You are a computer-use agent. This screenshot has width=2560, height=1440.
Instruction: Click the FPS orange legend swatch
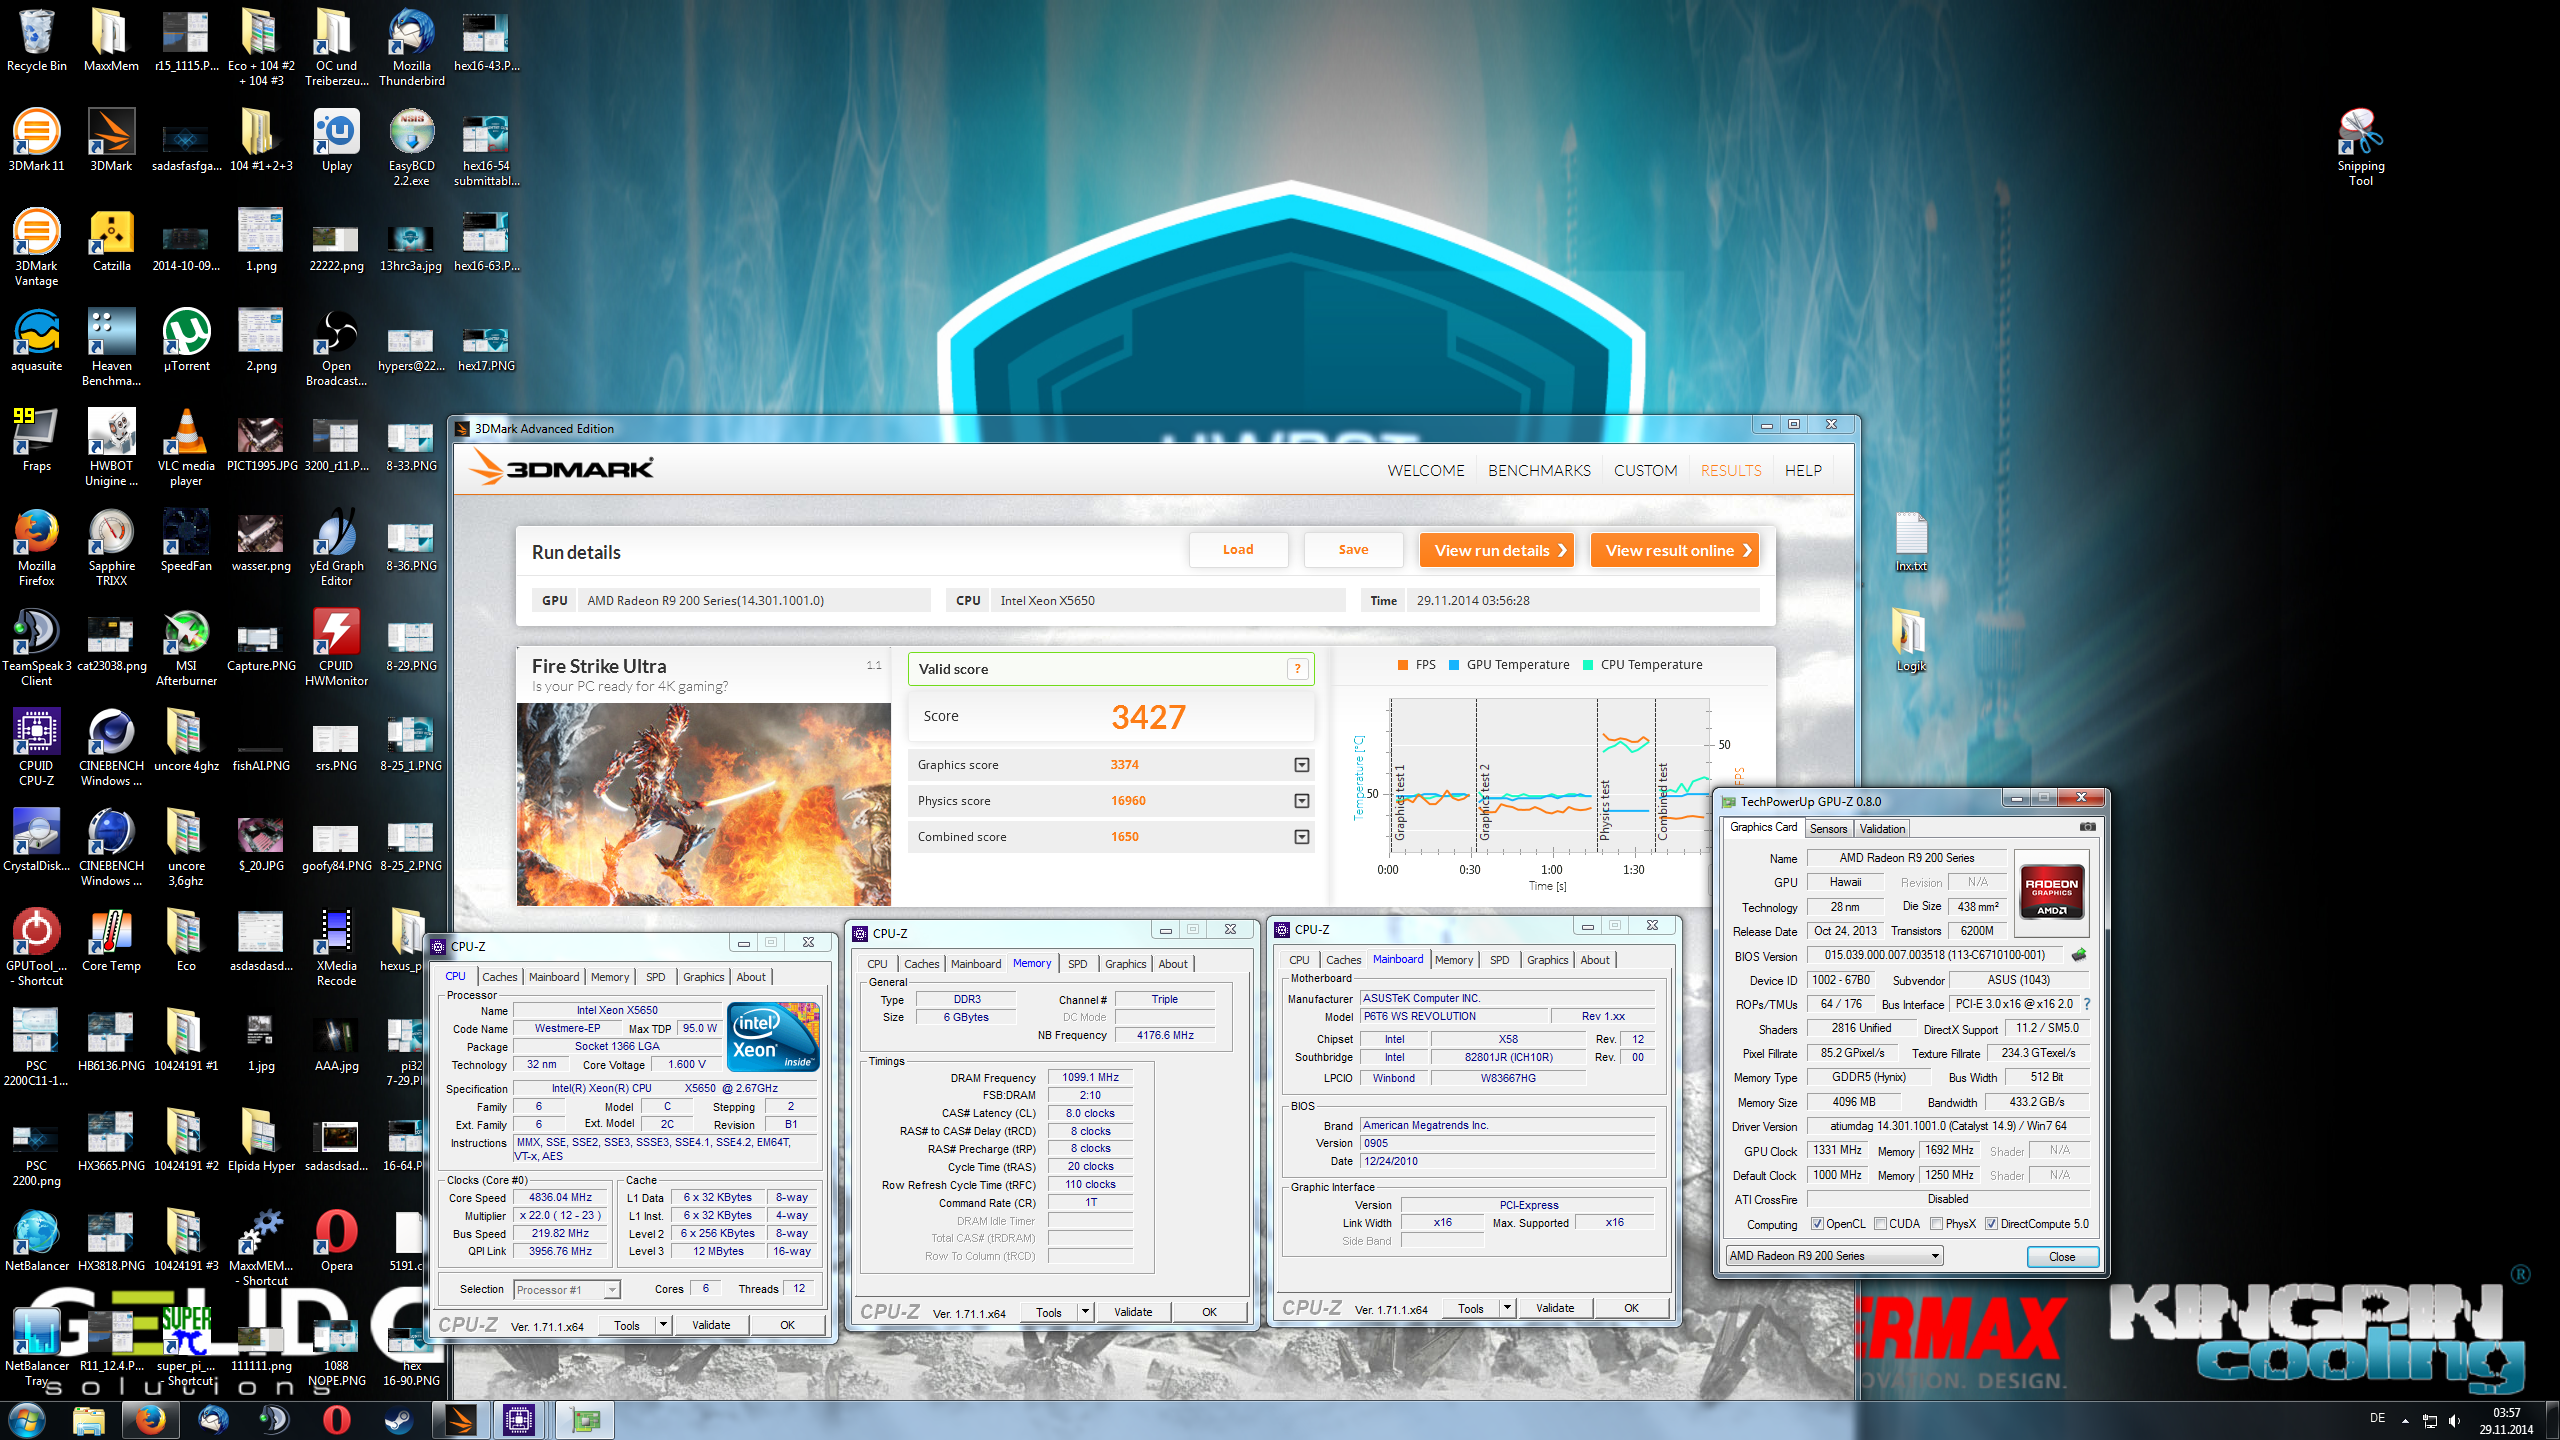(x=1403, y=665)
